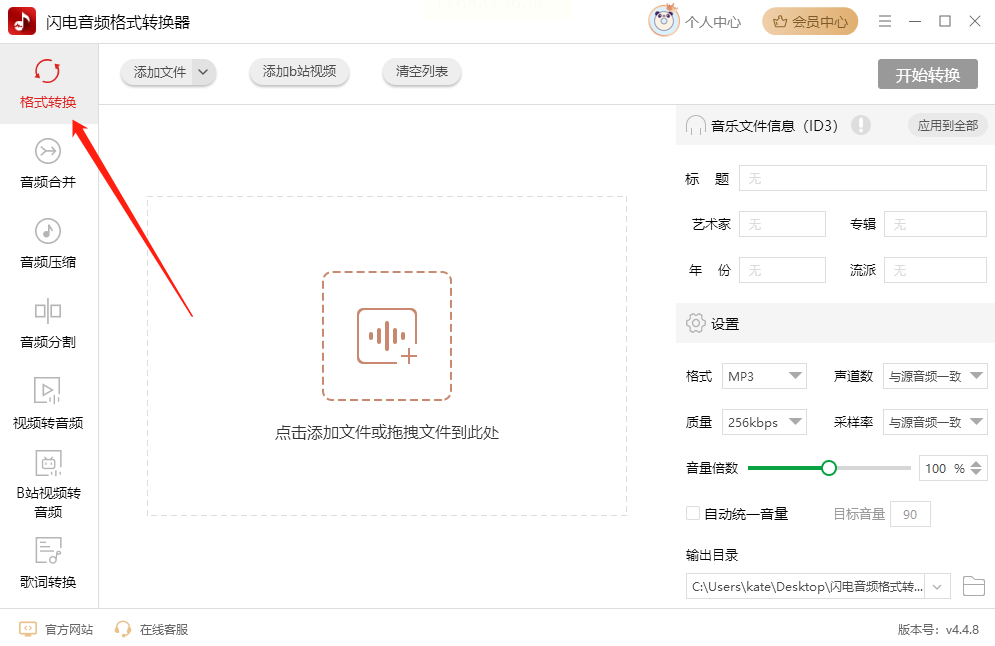Enable the 自动统一音量 checkbox

click(693, 513)
